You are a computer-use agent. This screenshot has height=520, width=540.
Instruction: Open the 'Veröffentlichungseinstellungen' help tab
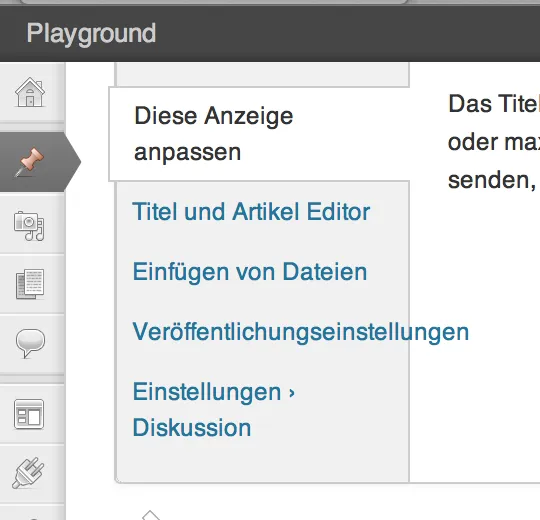click(301, 332)
